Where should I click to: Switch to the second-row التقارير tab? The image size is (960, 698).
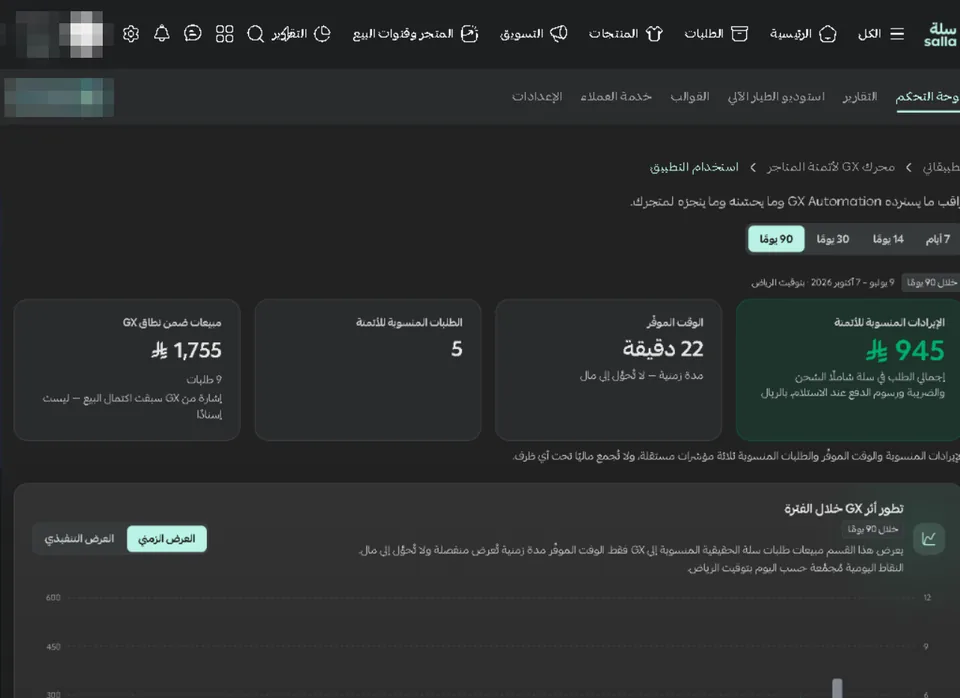coord(860,97)
